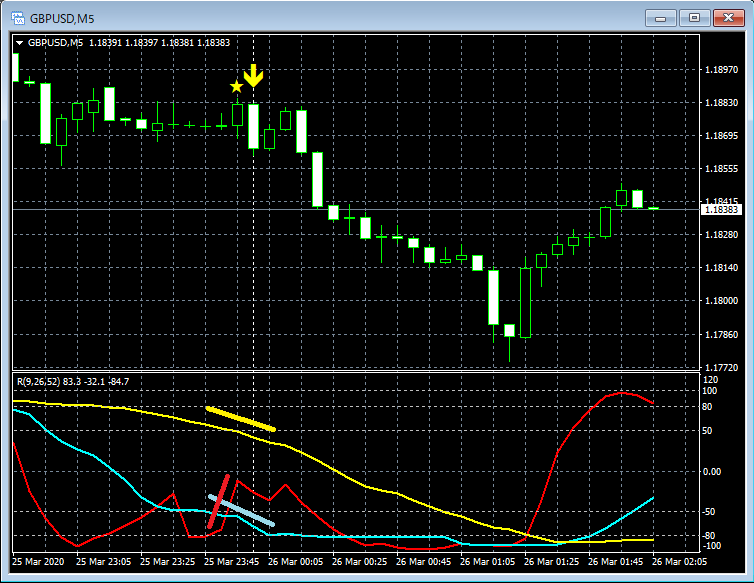Close the GBPUSD,M5 chart window
754x583 pixels.
pos(729,18)
